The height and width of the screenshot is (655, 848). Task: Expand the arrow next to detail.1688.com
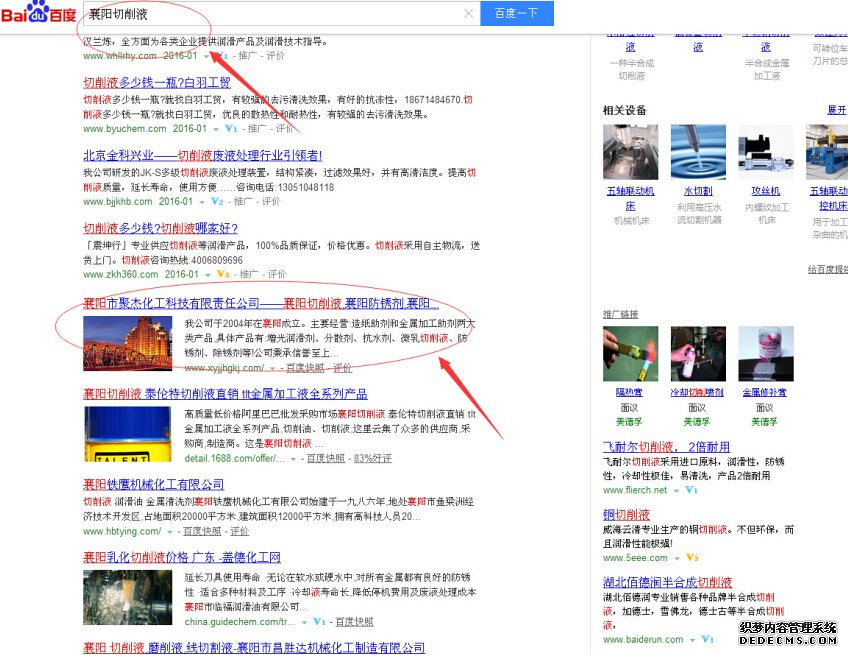294,459
